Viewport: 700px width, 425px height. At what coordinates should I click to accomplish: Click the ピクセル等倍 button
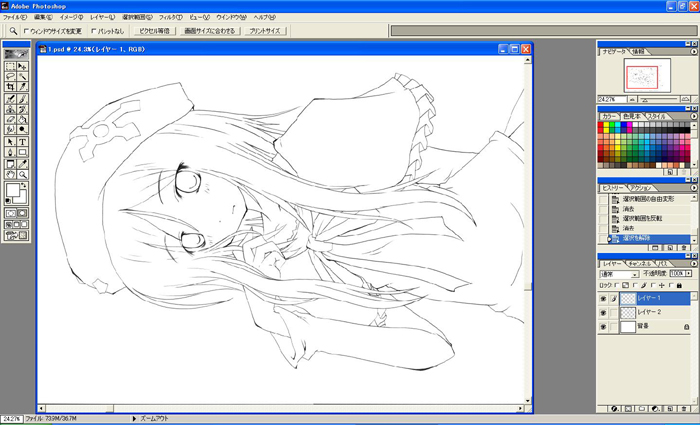pyautogui.click(x=155, y=31)
